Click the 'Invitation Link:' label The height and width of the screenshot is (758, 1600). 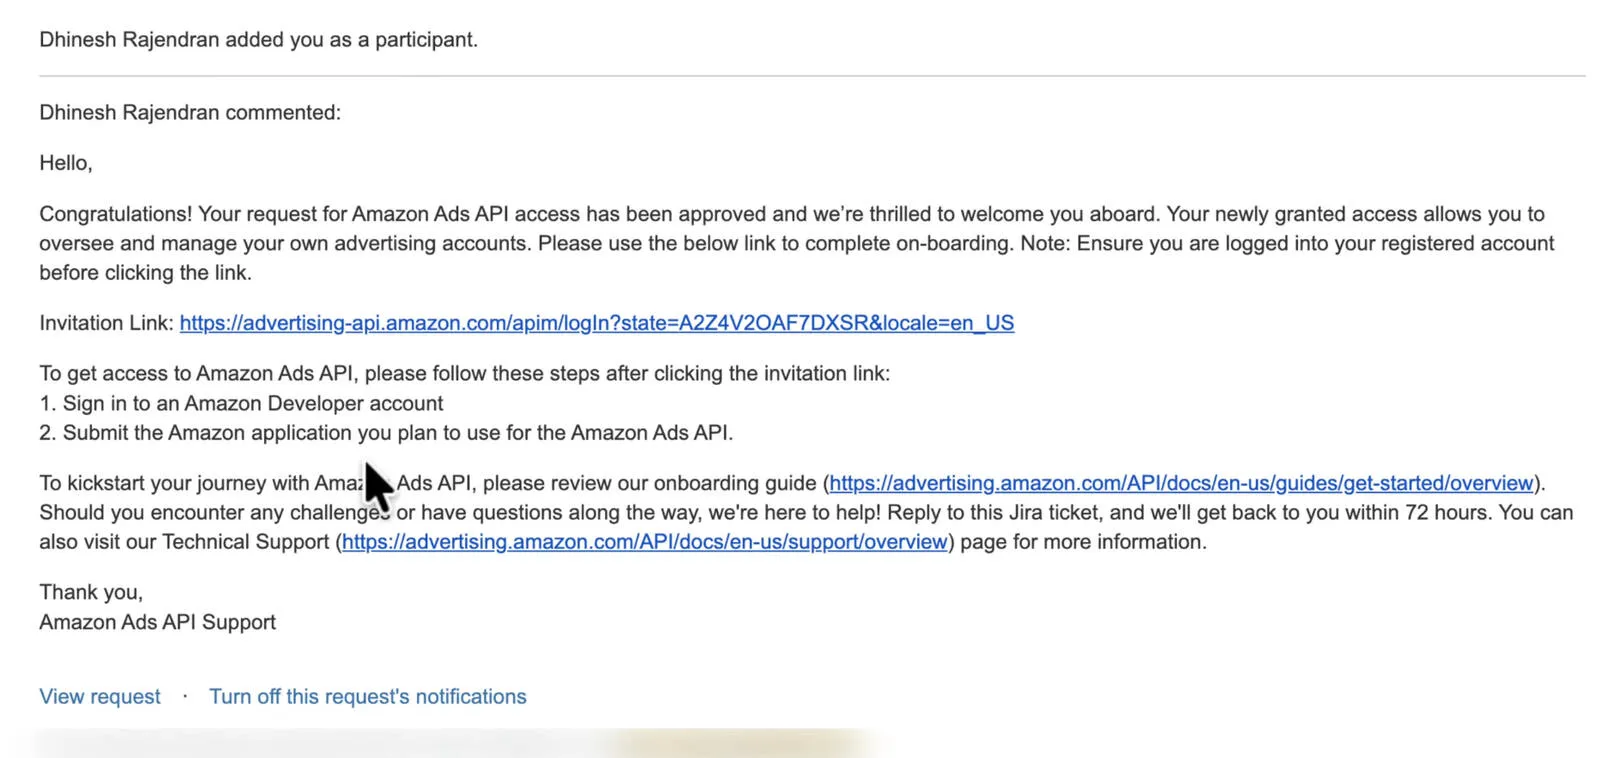(x=107, y=323)
